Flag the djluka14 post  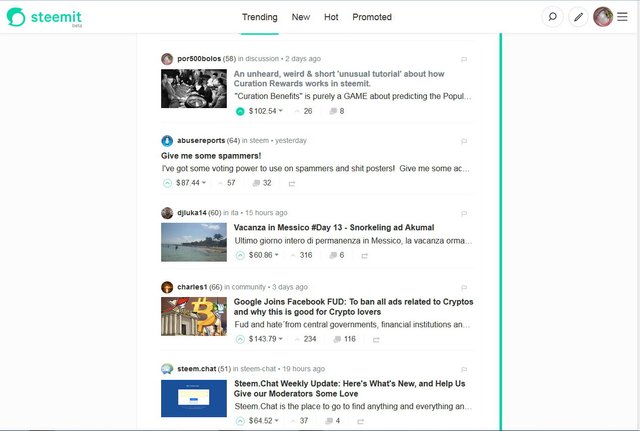click(x=464, y=213)
